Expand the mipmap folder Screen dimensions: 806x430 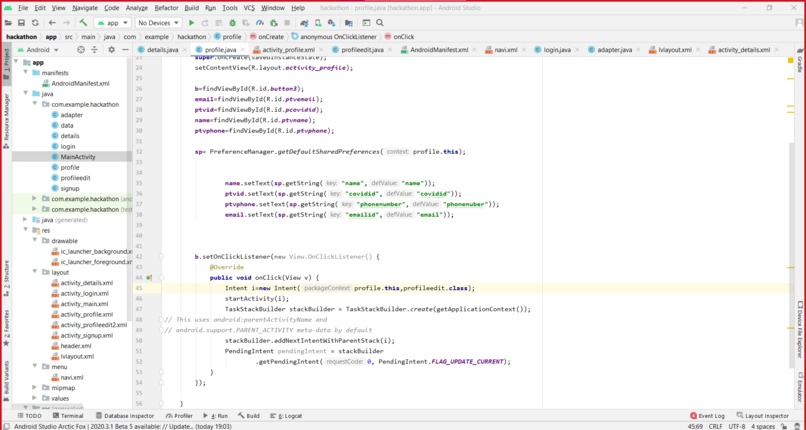tap(34, 387)
